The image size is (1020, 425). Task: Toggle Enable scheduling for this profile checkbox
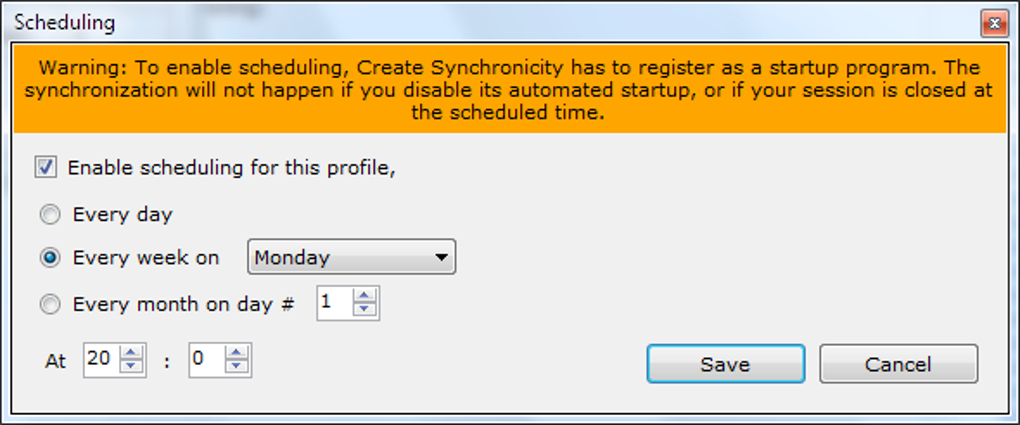click(x=46, y=167)
